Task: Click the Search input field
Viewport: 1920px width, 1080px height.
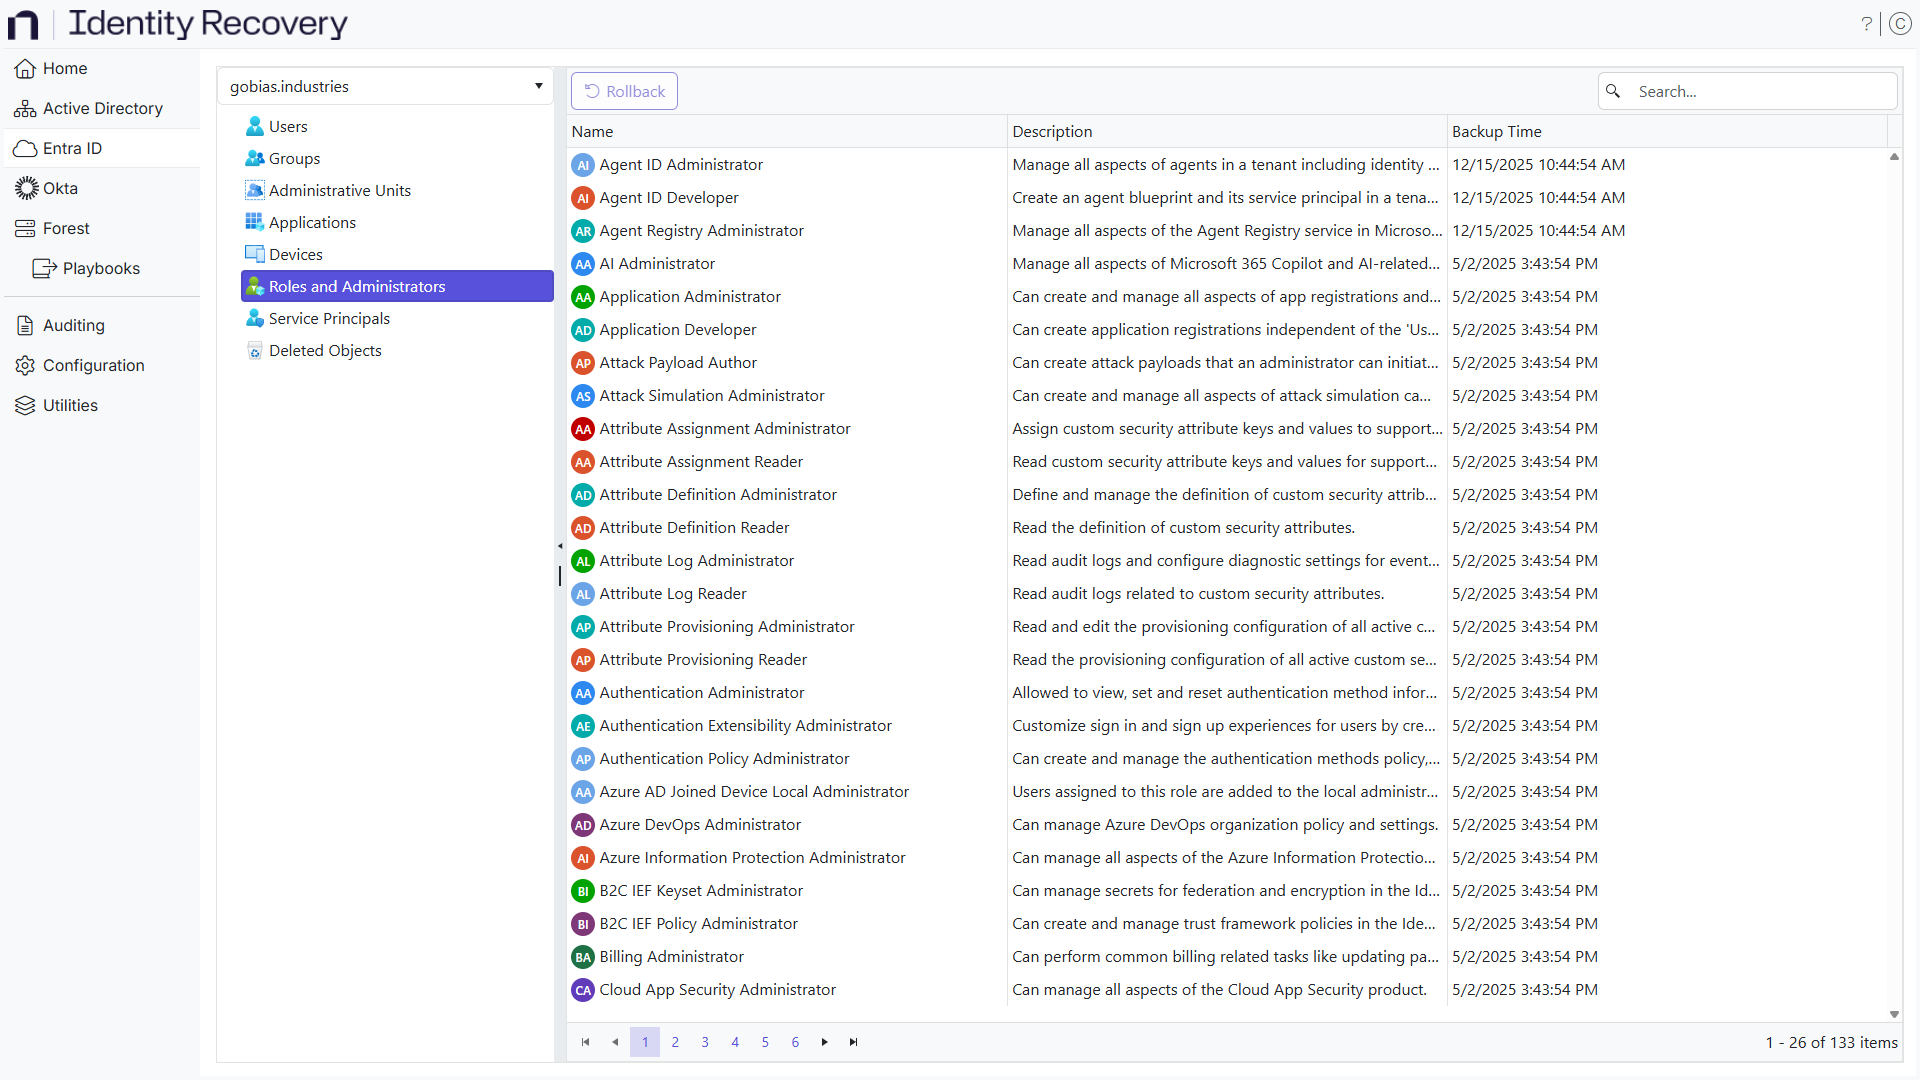Action: [x=1760, y=91]
